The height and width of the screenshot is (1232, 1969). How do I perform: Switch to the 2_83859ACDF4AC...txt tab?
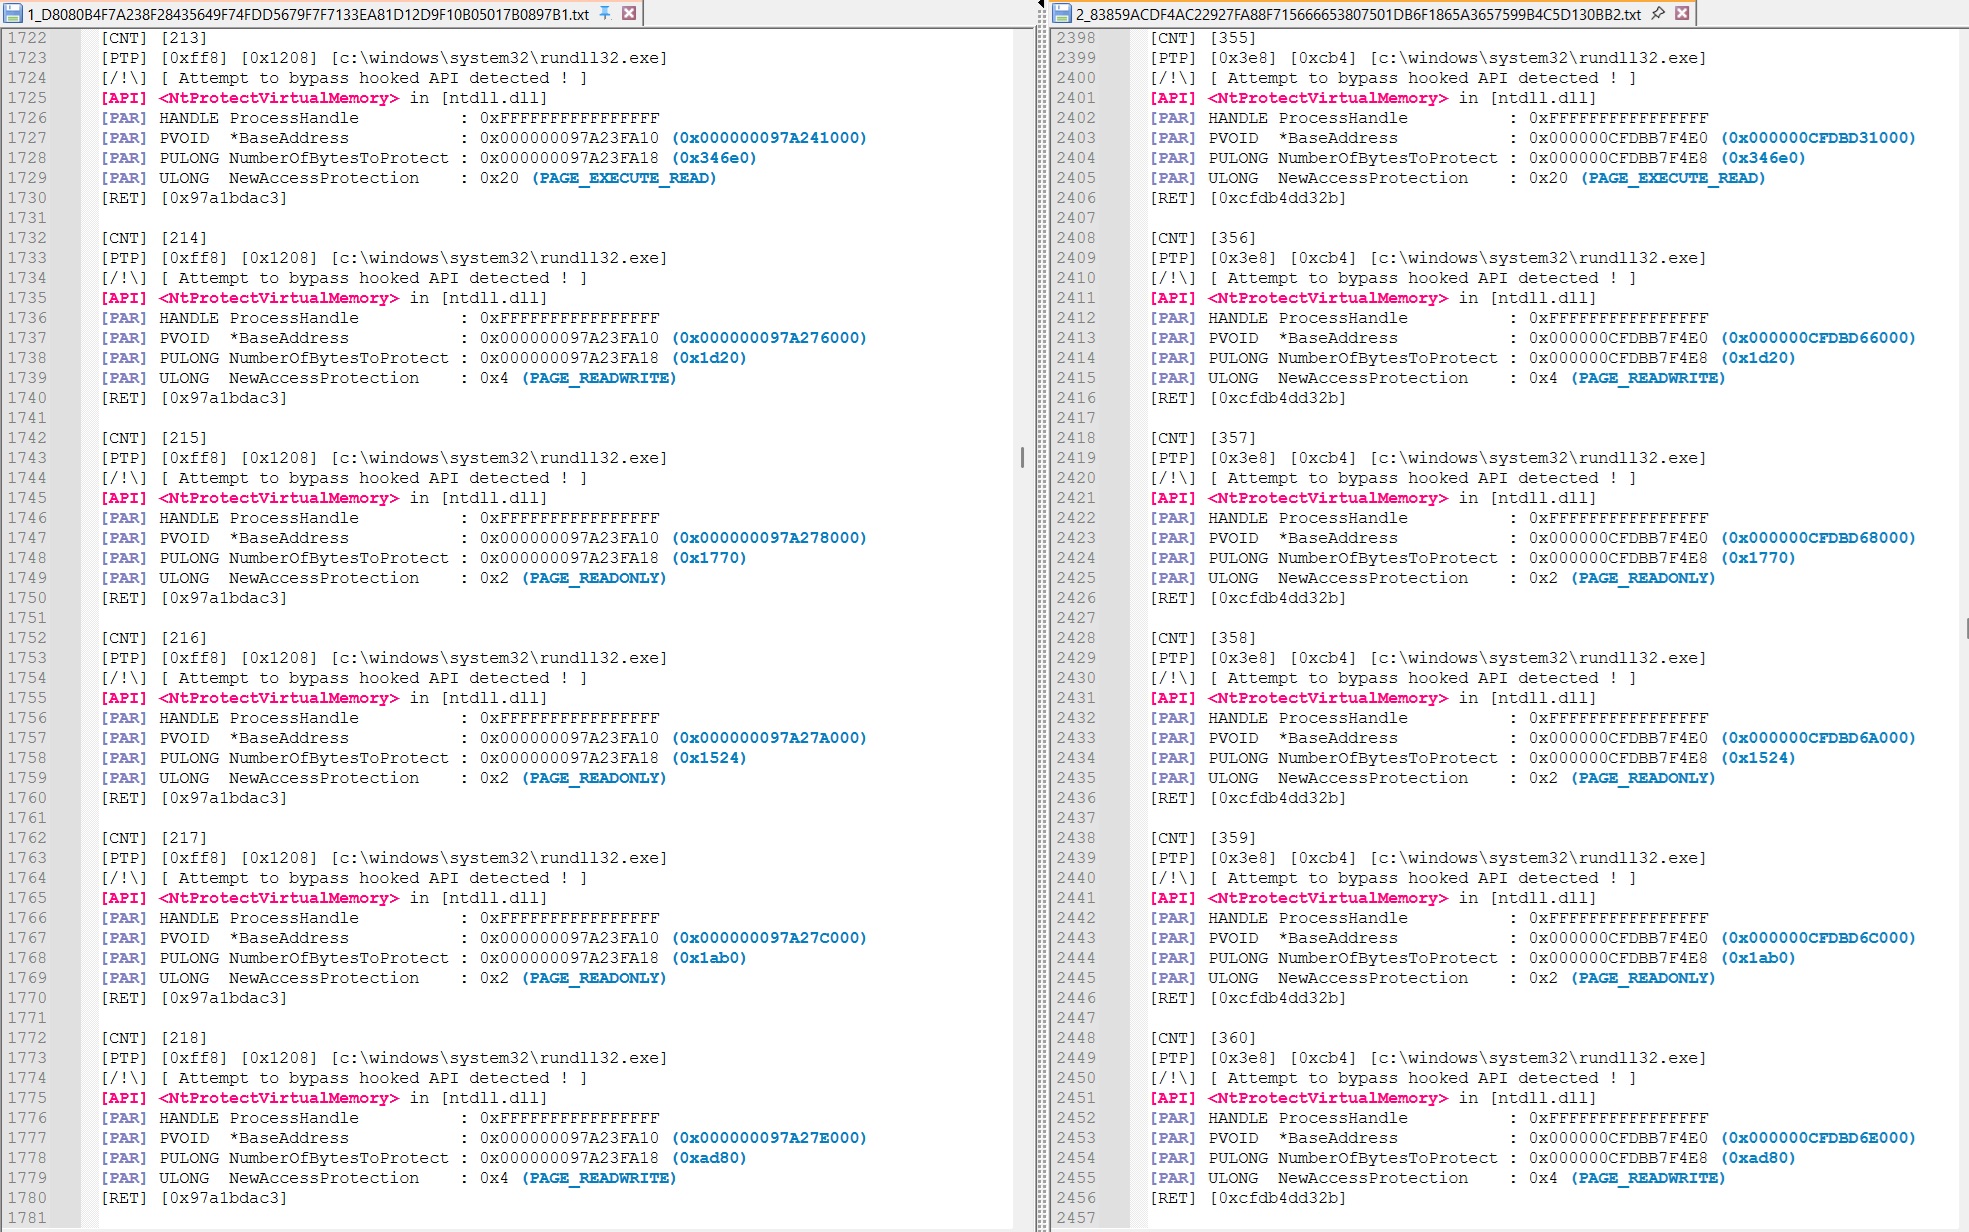point(1358,13)
